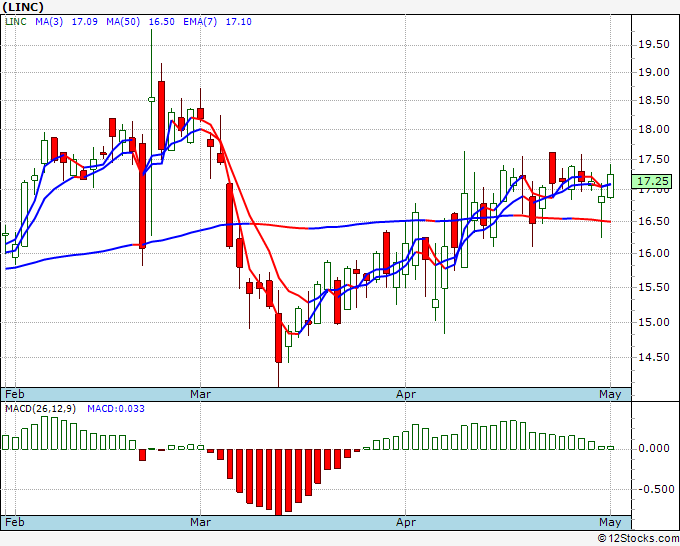The image size is (680, 546).
Task: Click the MA(50) value 16.50
Action: (x=162, y=22)
